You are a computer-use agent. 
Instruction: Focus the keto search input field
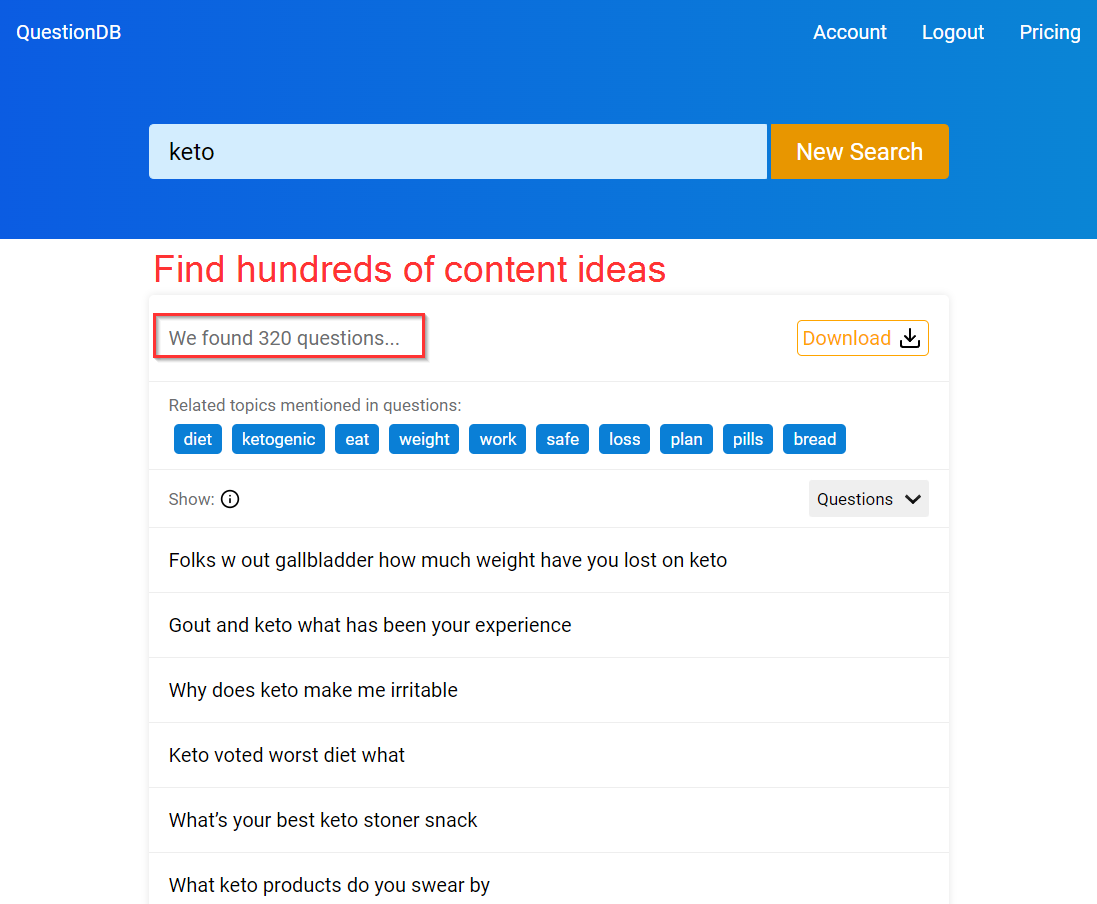pyautogui.click(x=458, y=152)
